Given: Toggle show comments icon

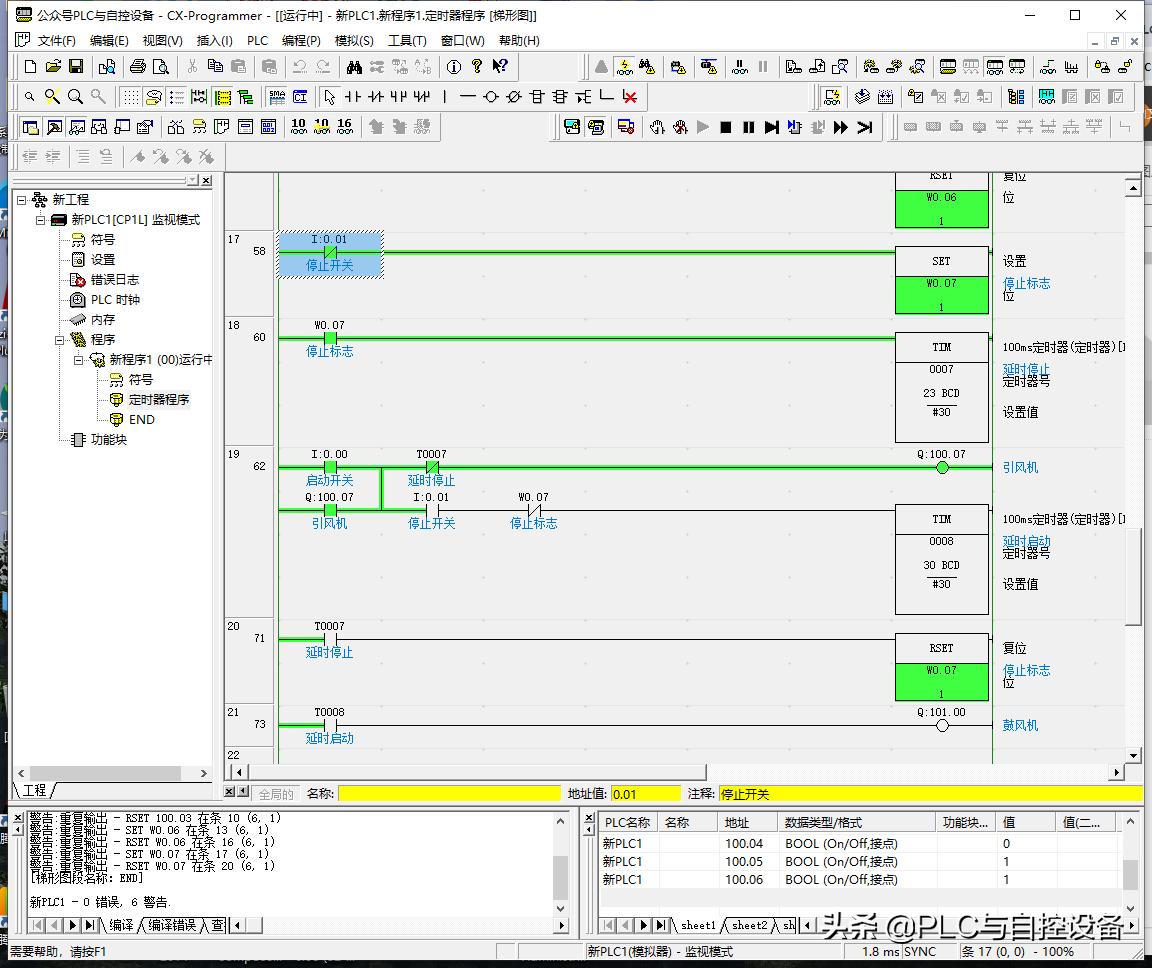Looking at the screenshot, I should pyautogui.click(x=154, y=97).
